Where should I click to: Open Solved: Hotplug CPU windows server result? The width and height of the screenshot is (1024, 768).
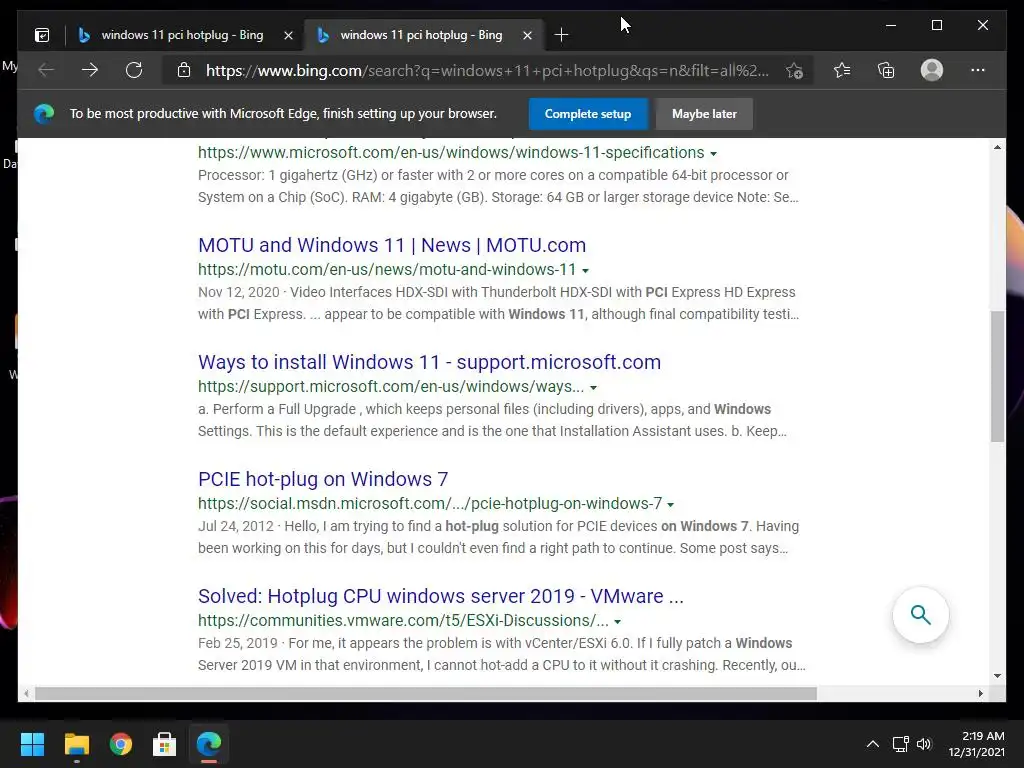(x=441, y=596)
